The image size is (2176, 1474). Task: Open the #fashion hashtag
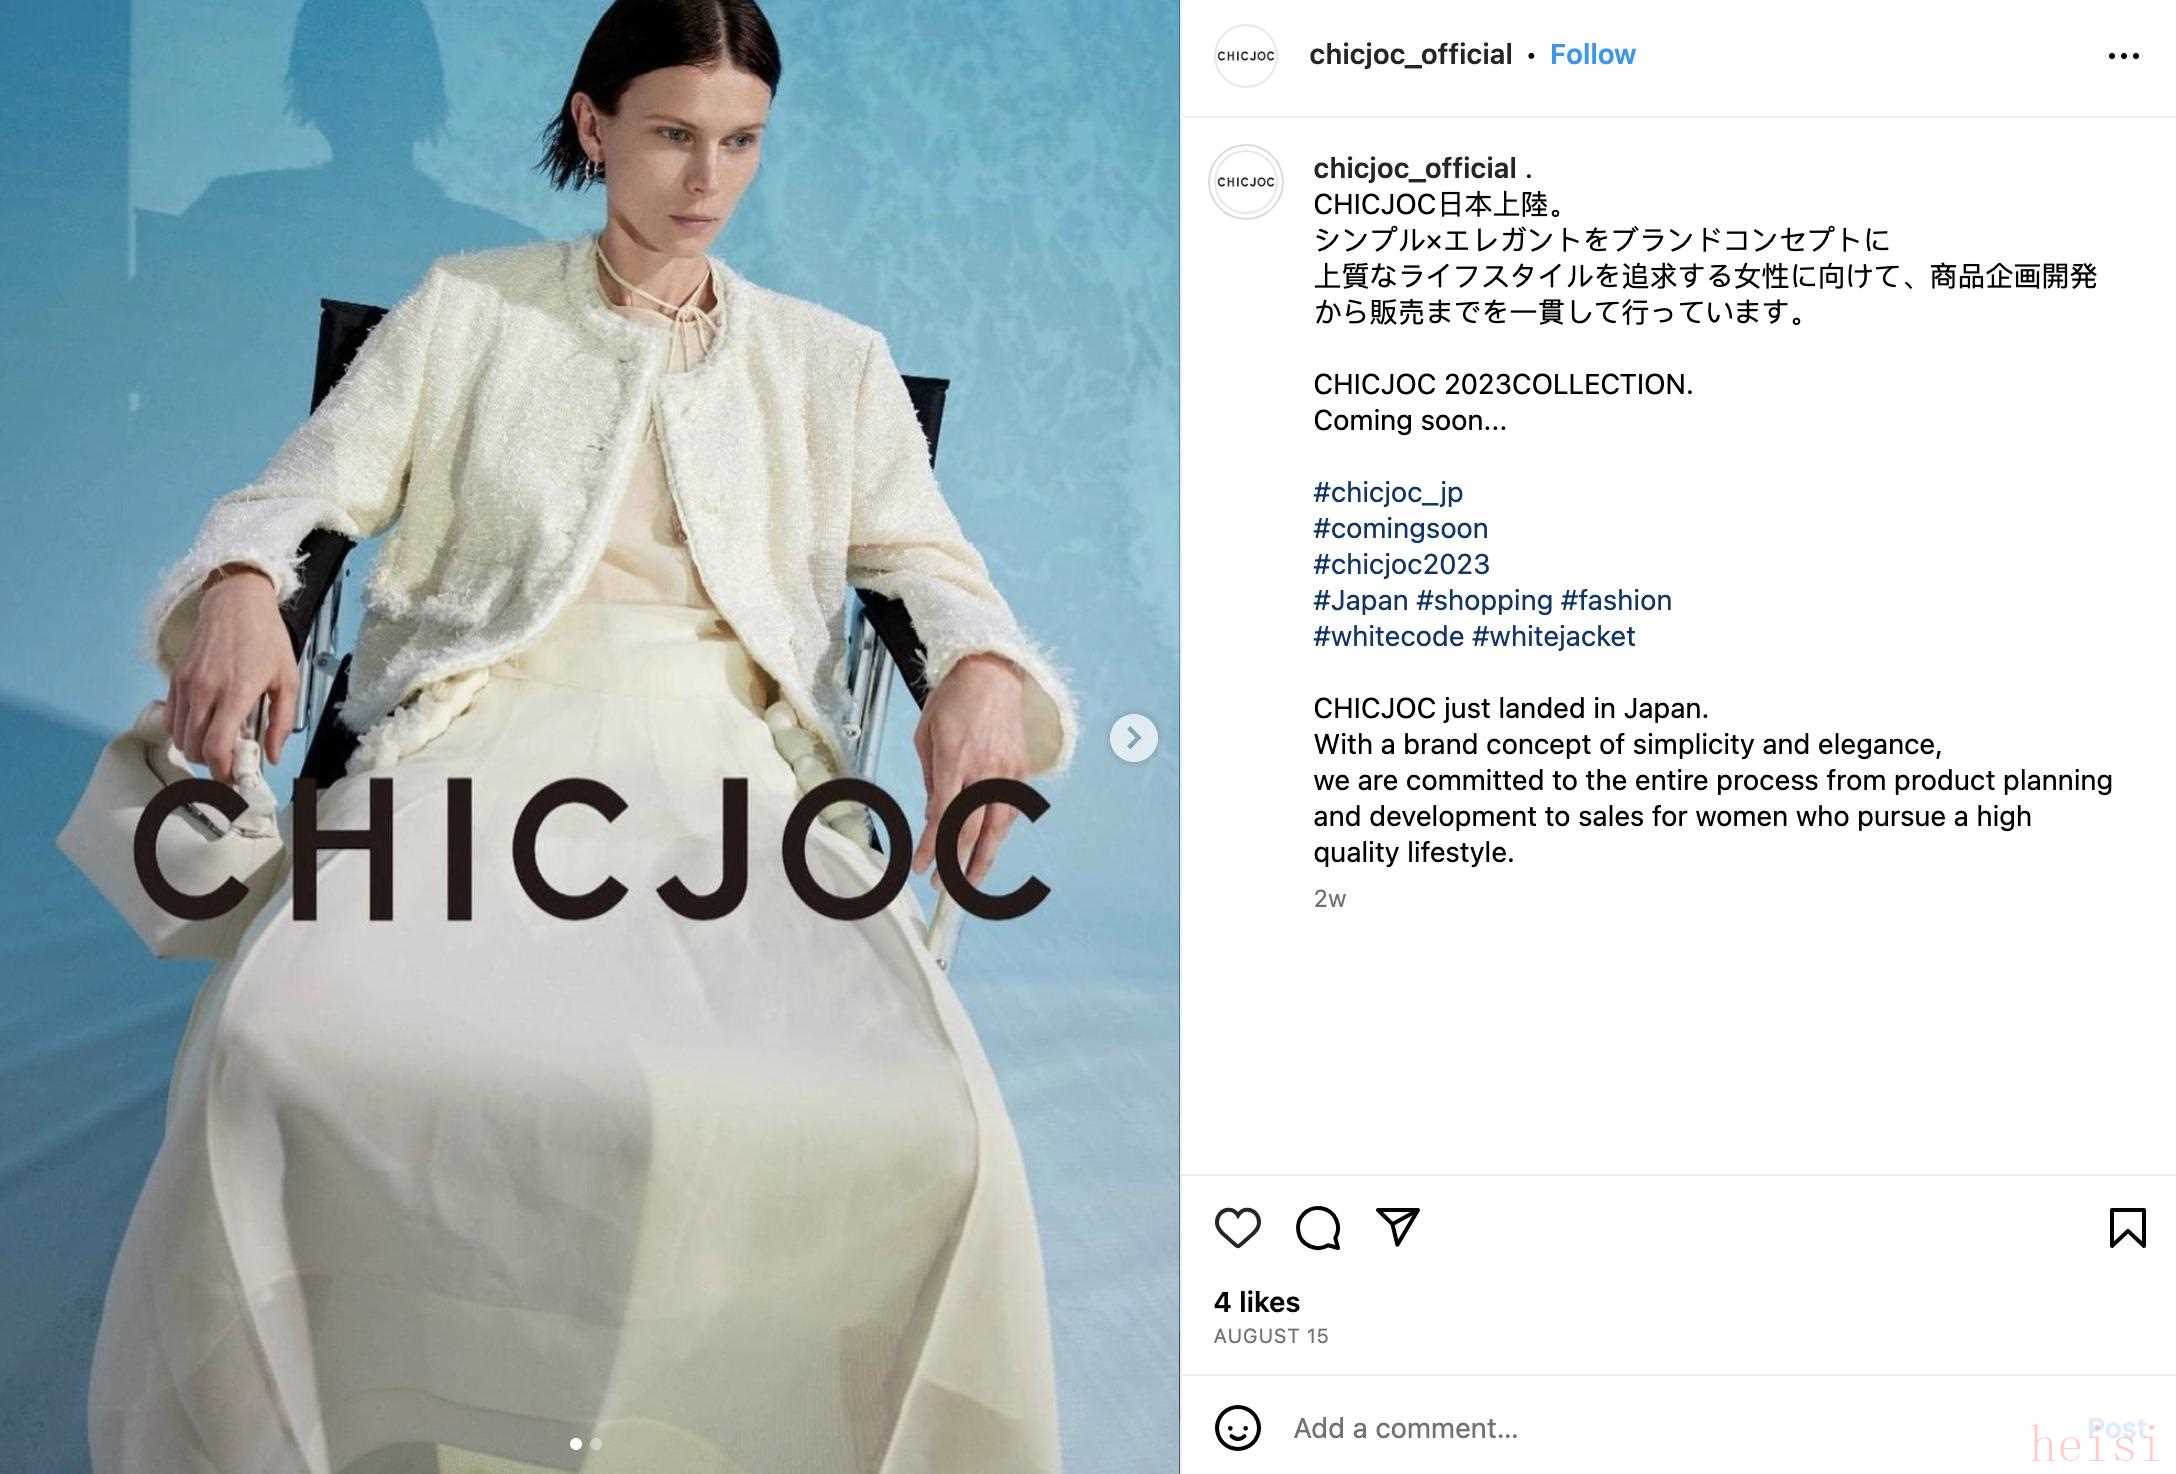click(x=1616, y=600)
